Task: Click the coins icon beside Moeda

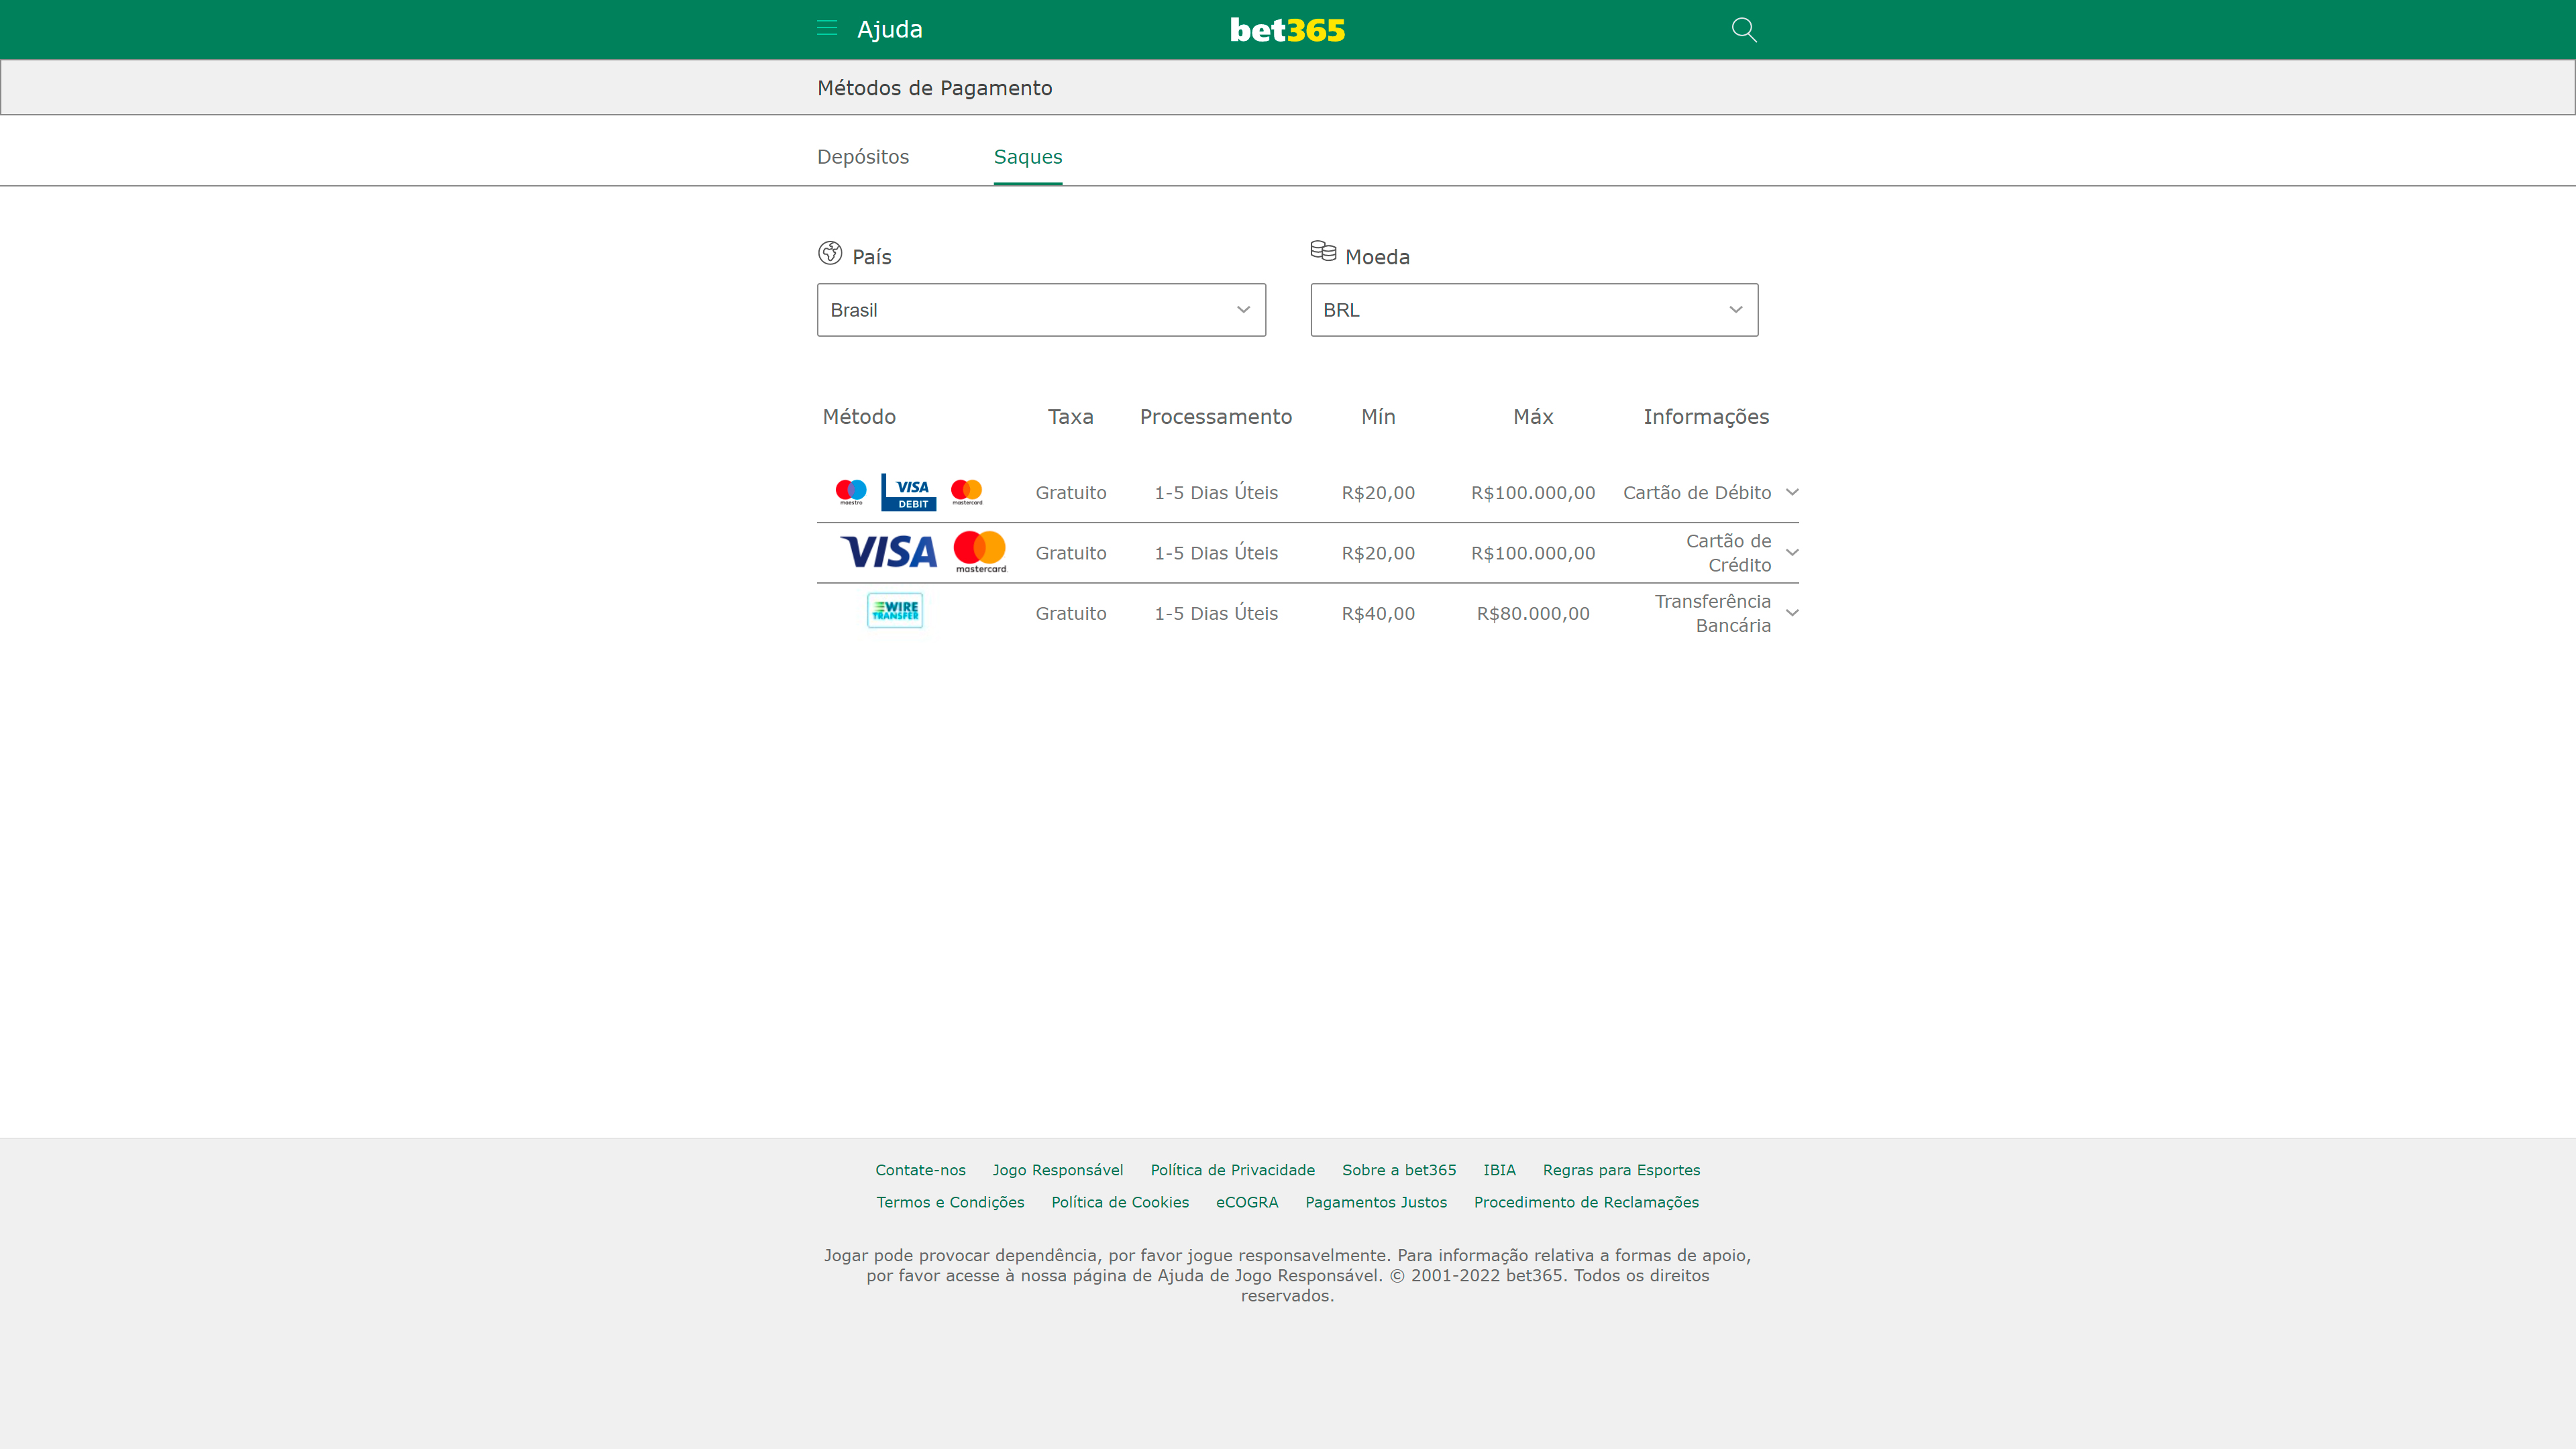Action: pos(1323,251)
